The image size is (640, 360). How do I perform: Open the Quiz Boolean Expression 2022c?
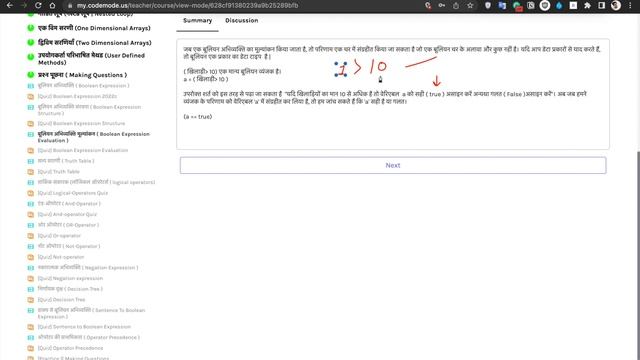pos(77,96)
